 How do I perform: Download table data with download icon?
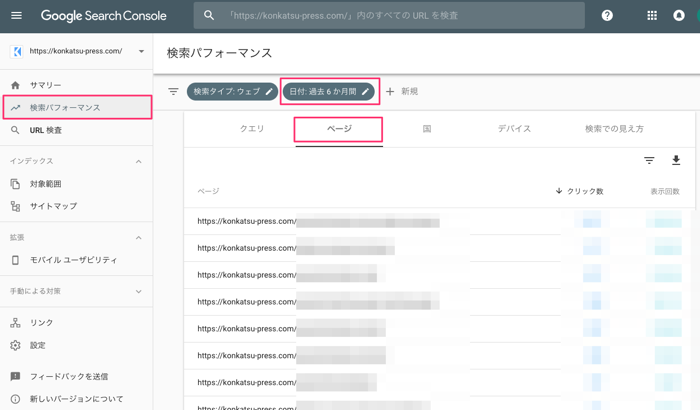coord(676,160)
